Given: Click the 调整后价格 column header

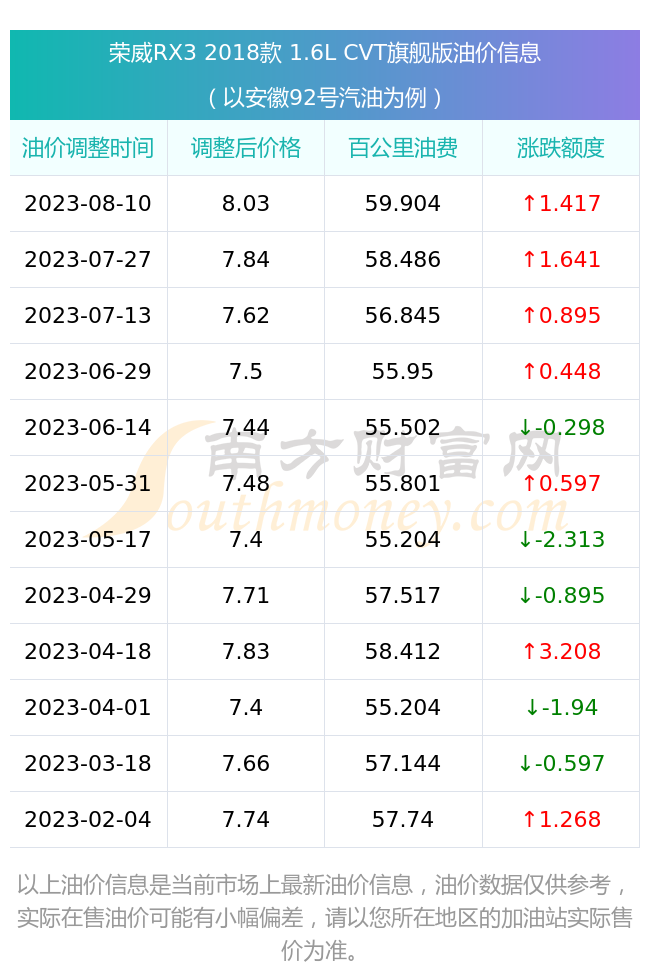Looking at the screenshot, I should pos(246,148).
